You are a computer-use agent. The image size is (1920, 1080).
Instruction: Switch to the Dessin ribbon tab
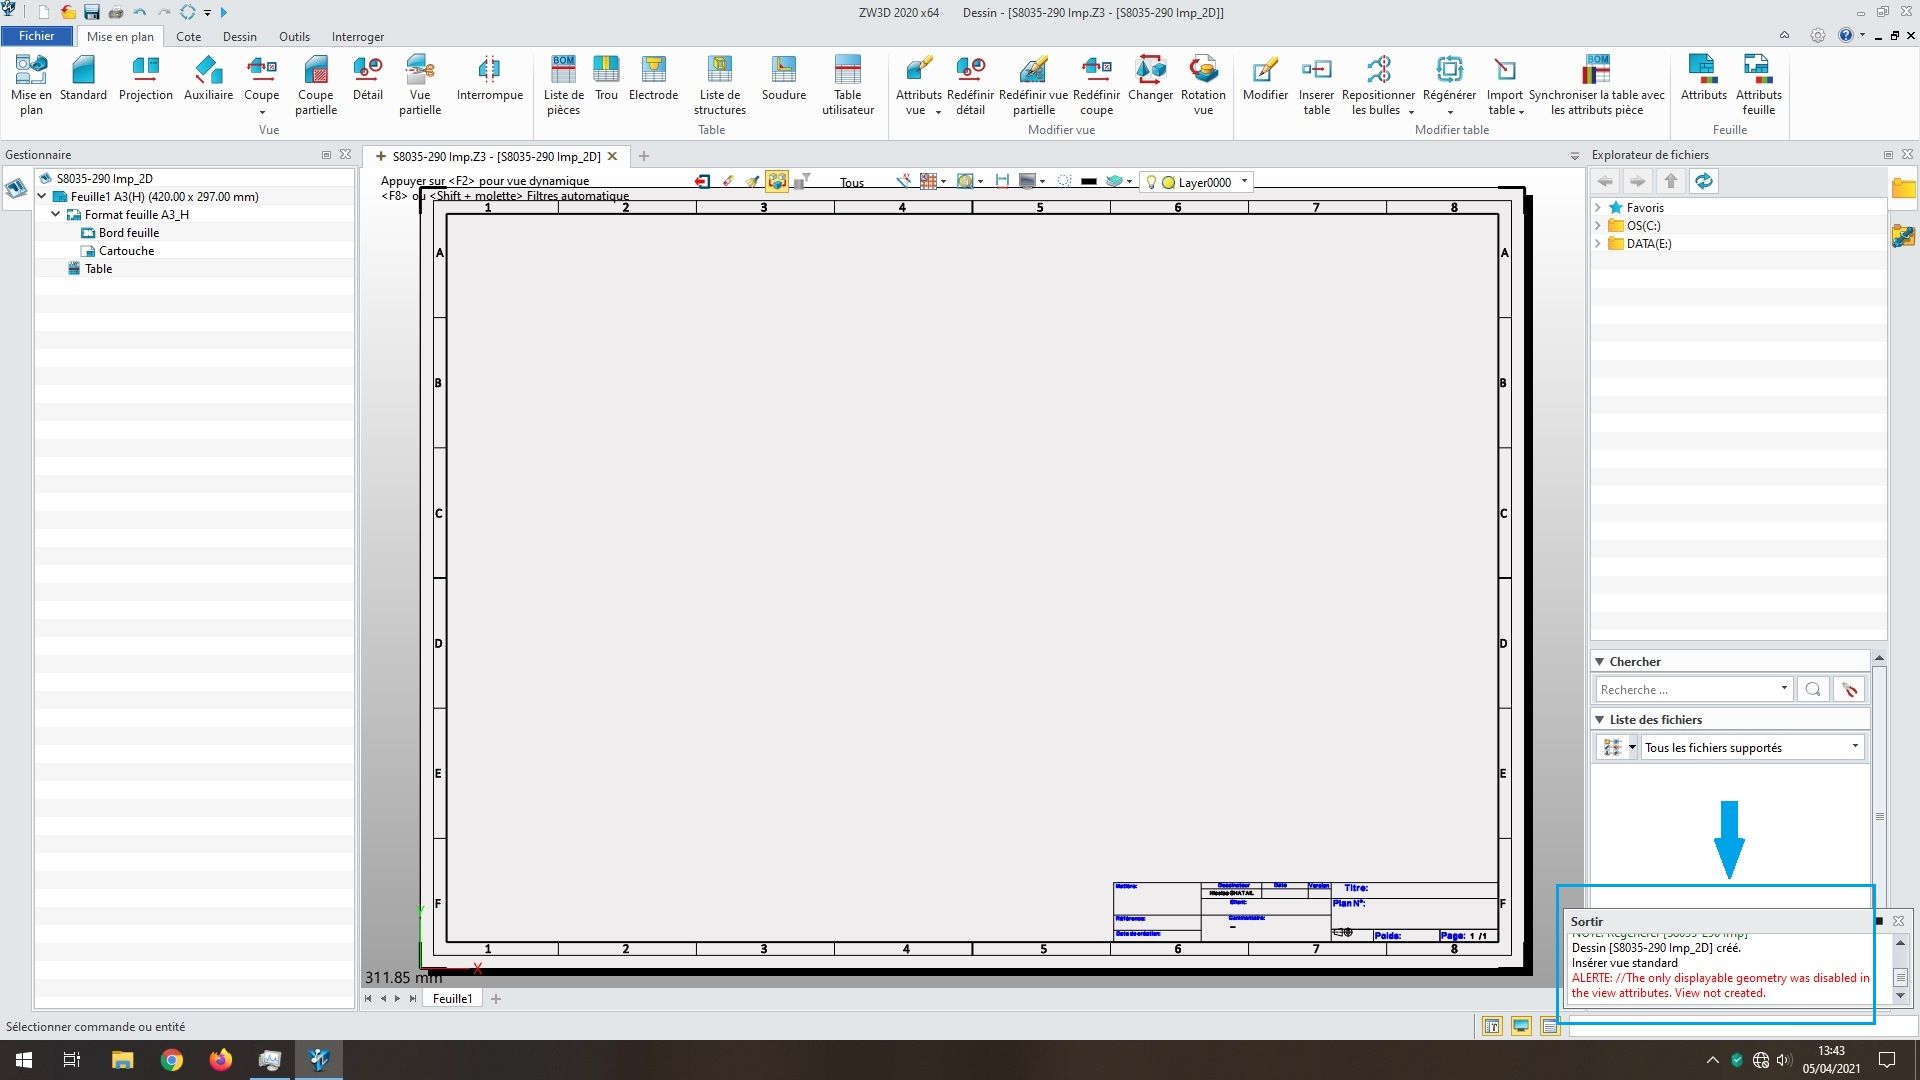point(239,36)
